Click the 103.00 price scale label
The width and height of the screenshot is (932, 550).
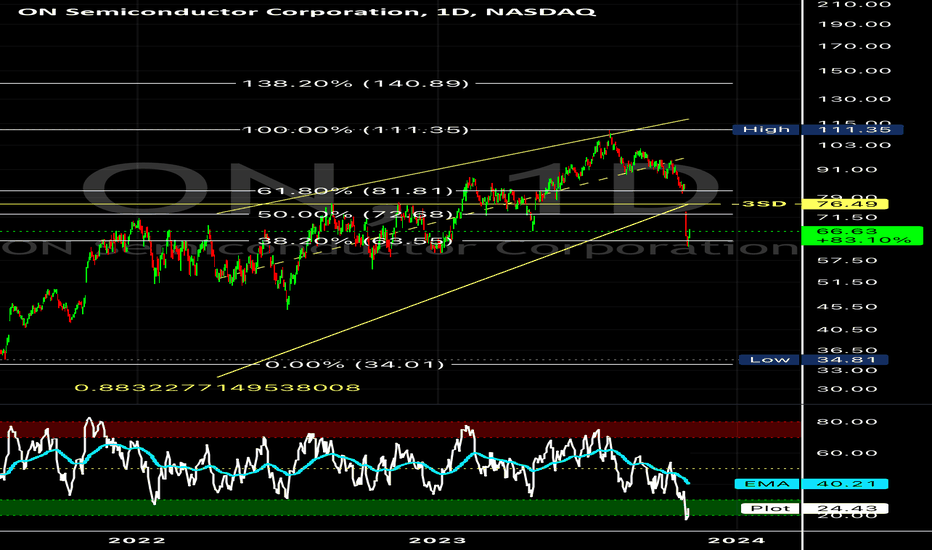click(x=854, y=145)
